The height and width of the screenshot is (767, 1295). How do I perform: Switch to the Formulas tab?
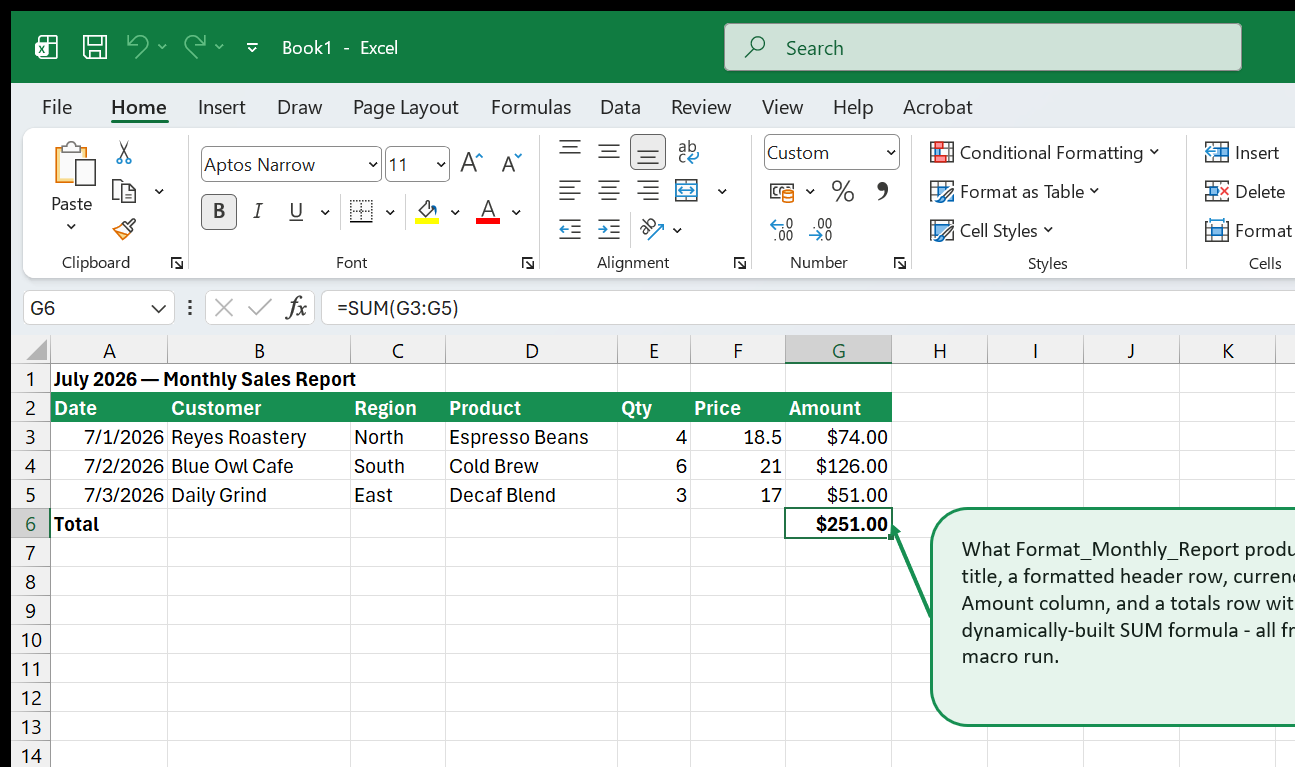(531, 107)
